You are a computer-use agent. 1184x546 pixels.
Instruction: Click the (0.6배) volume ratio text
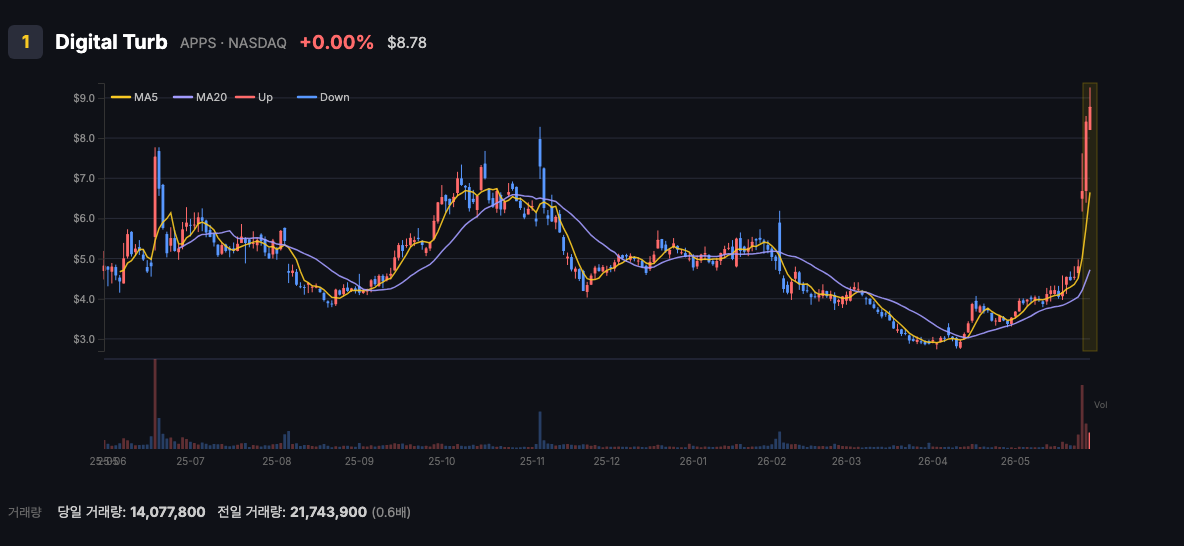click(x=391, y=512)
